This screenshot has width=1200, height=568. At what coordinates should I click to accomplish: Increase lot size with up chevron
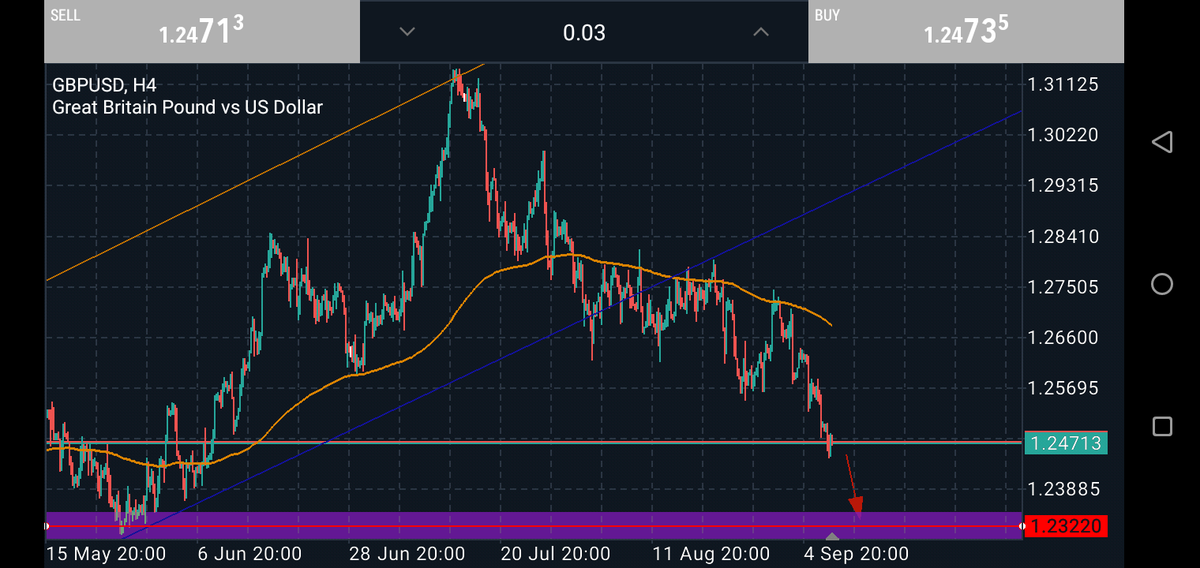tap(761, 32)
